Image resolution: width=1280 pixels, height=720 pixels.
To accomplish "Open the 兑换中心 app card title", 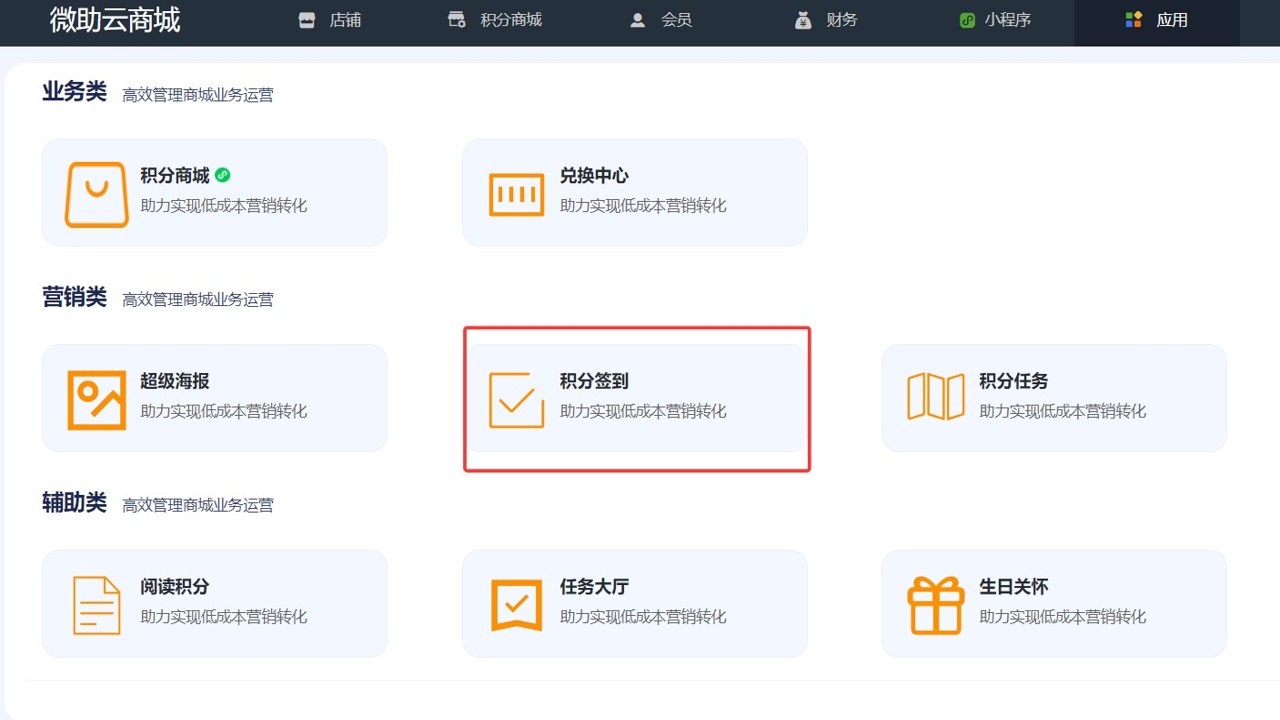I will [x=594, y=175].
